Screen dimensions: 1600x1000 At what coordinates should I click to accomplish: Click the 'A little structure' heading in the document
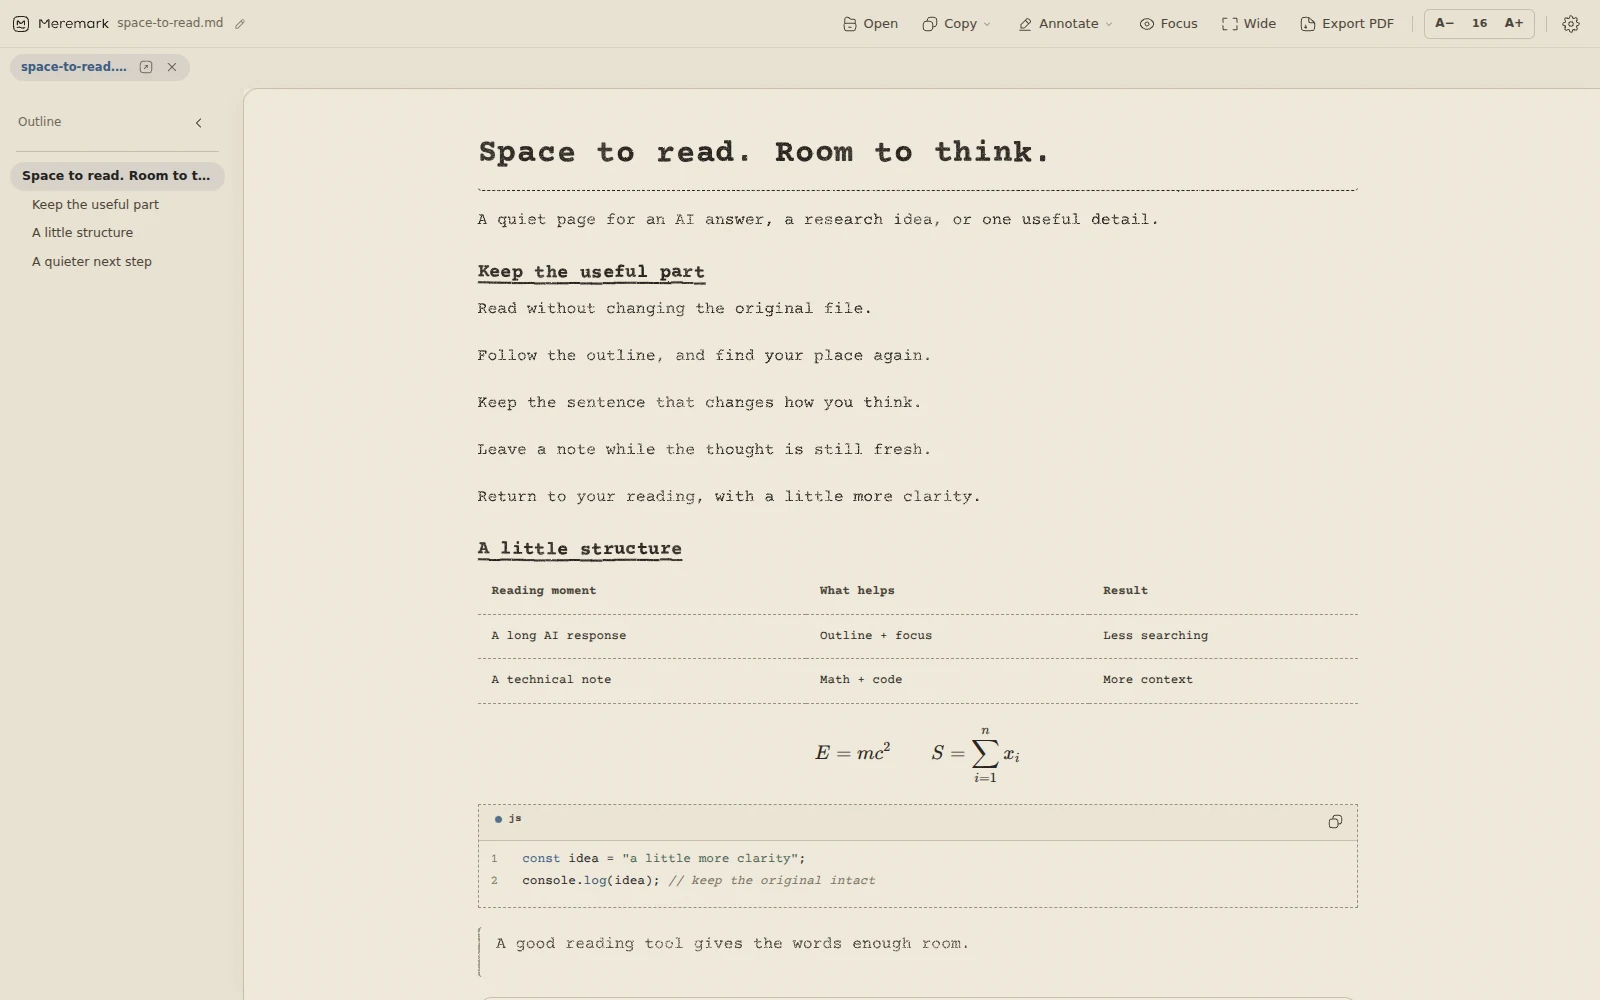[x=580, y=549]
